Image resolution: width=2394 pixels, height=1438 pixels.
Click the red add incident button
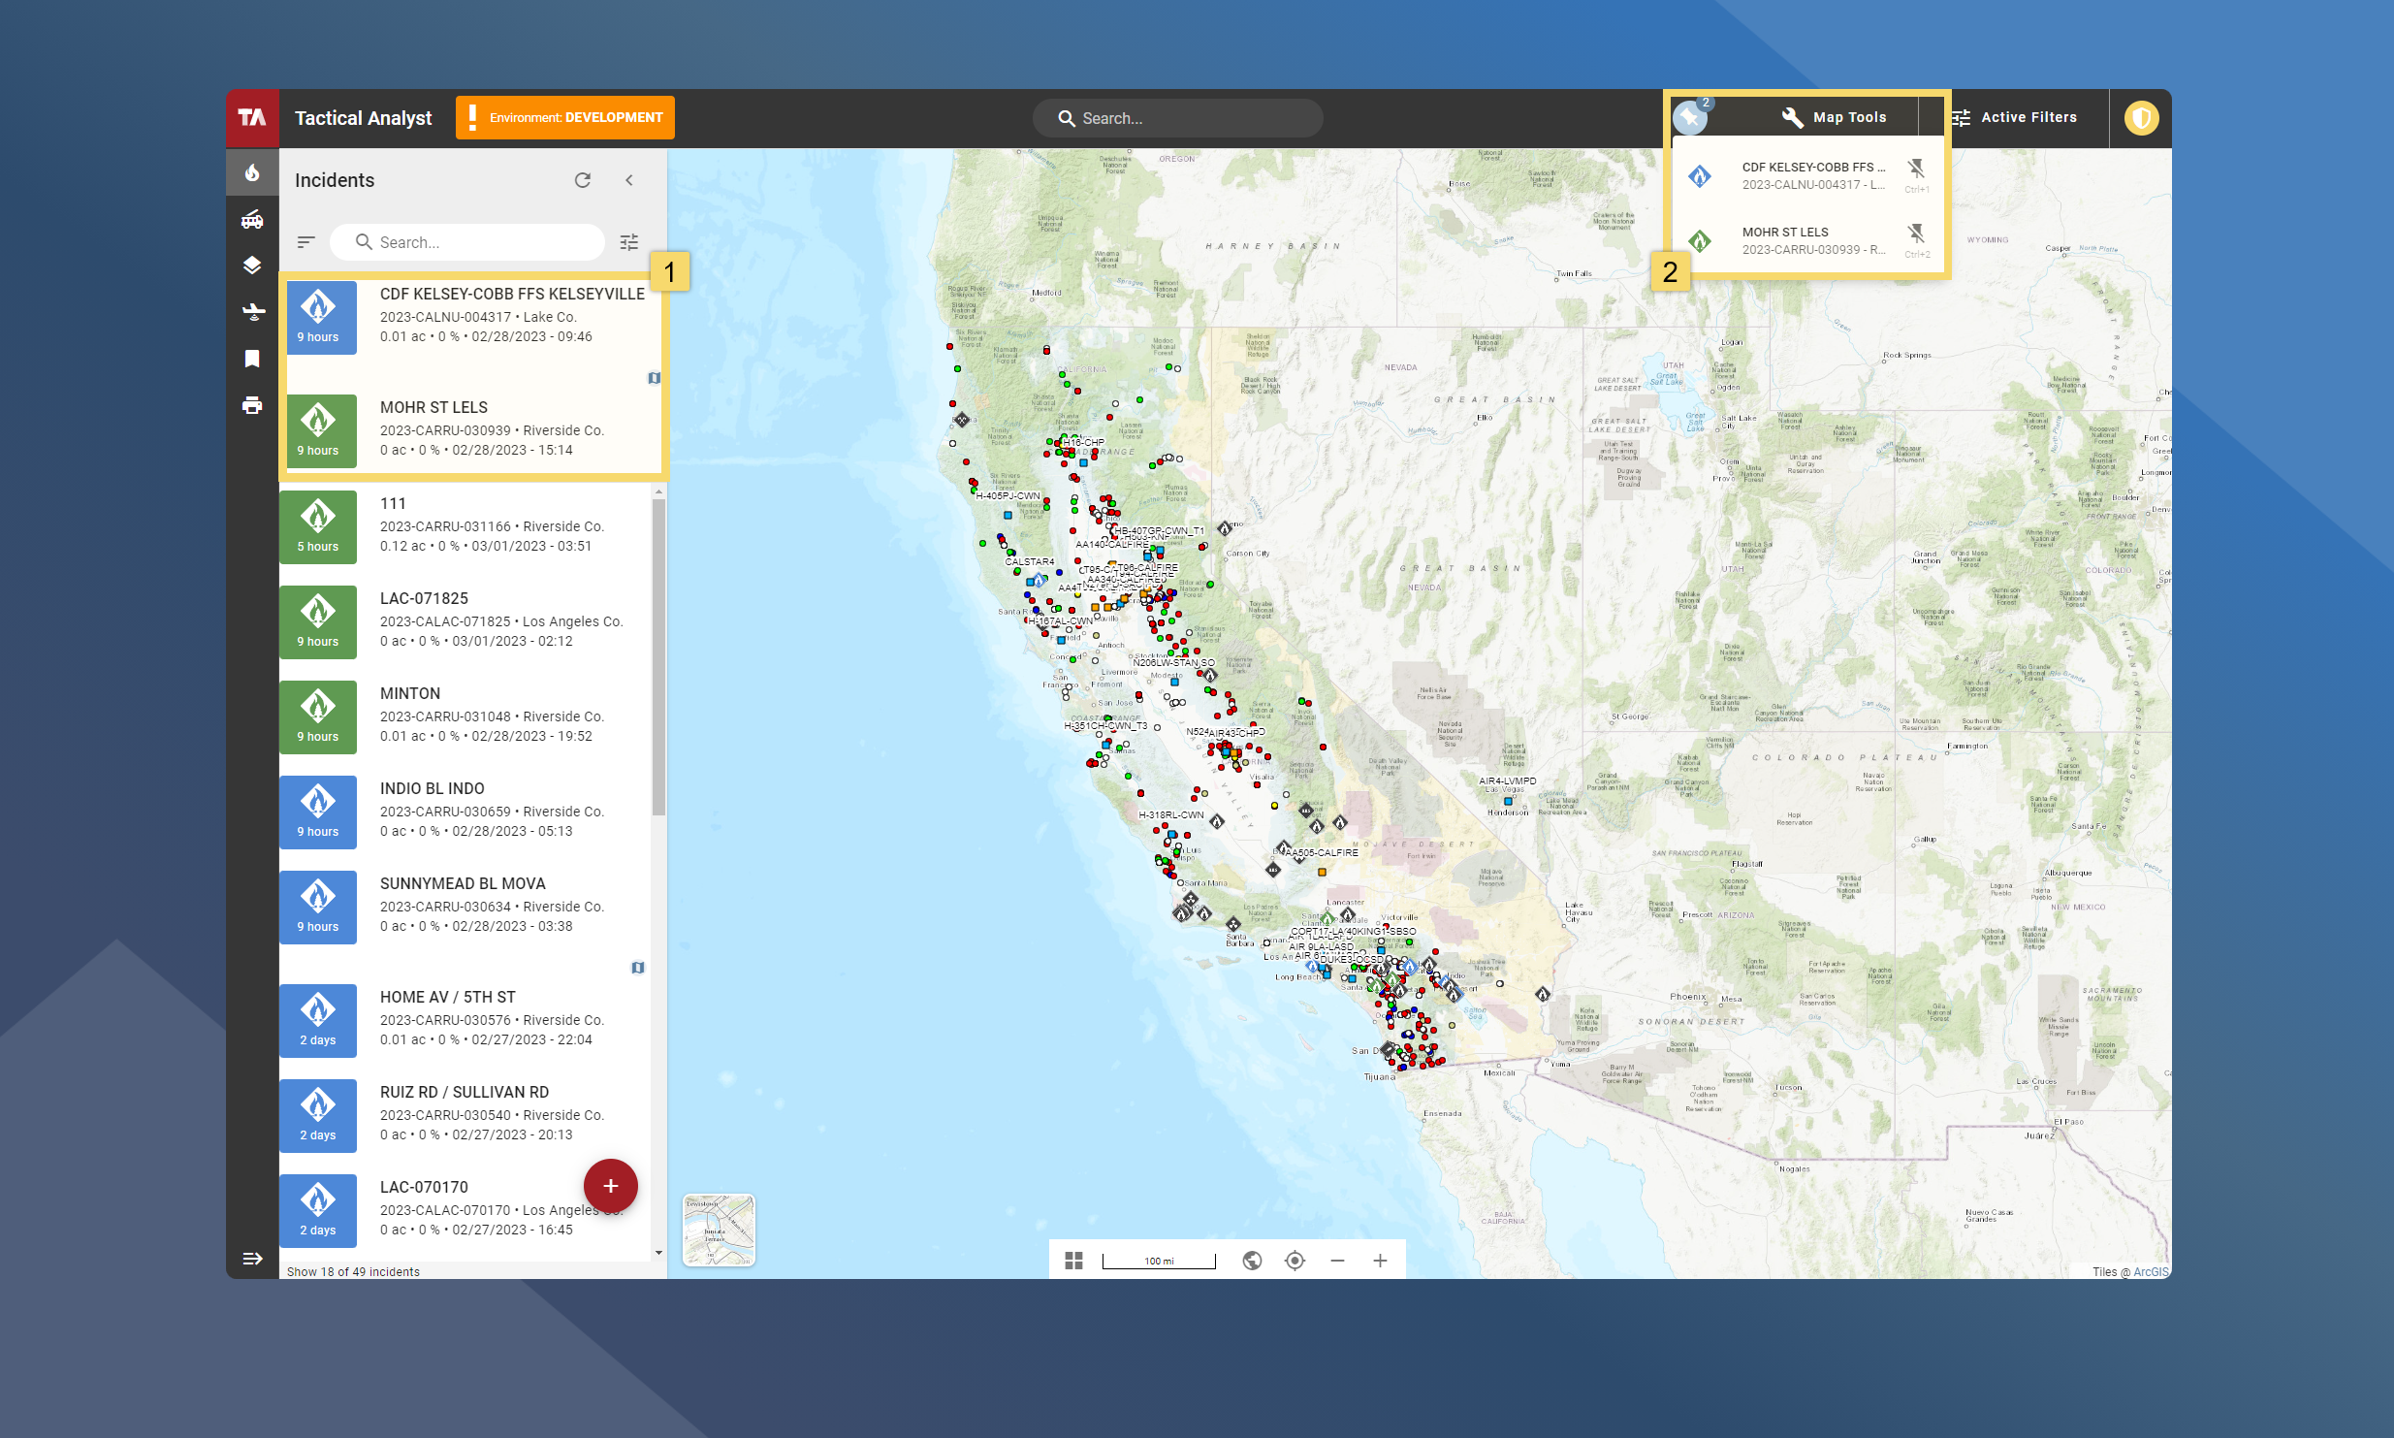(610, 1186)
